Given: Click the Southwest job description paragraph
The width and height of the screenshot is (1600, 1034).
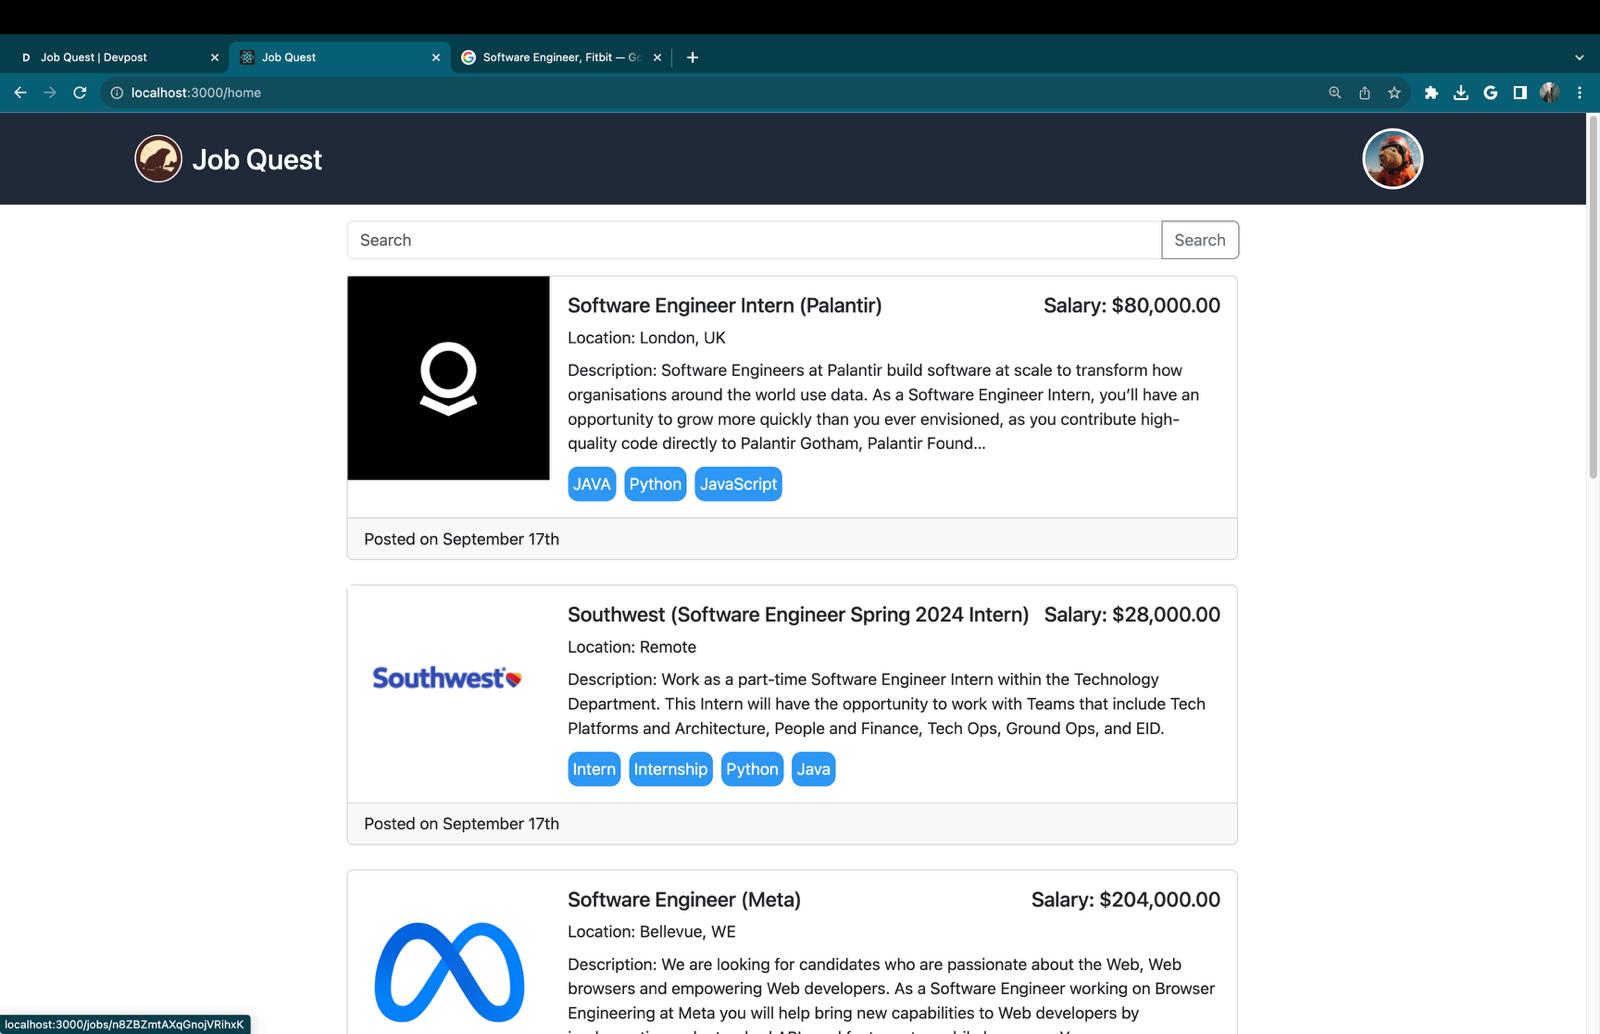Looking at the screenshot, I should pos(887,704).
